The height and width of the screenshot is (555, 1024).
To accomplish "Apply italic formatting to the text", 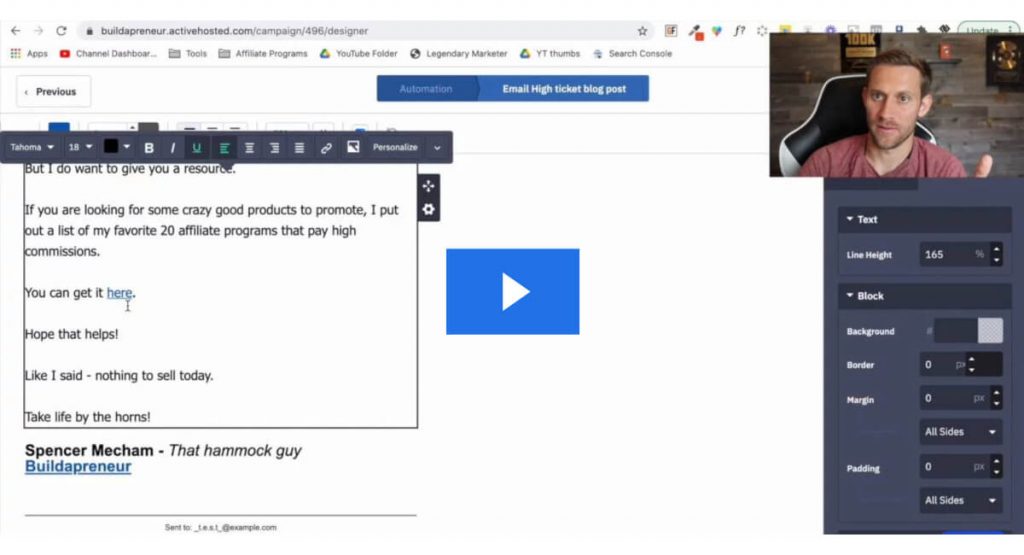I will point(172,148).
